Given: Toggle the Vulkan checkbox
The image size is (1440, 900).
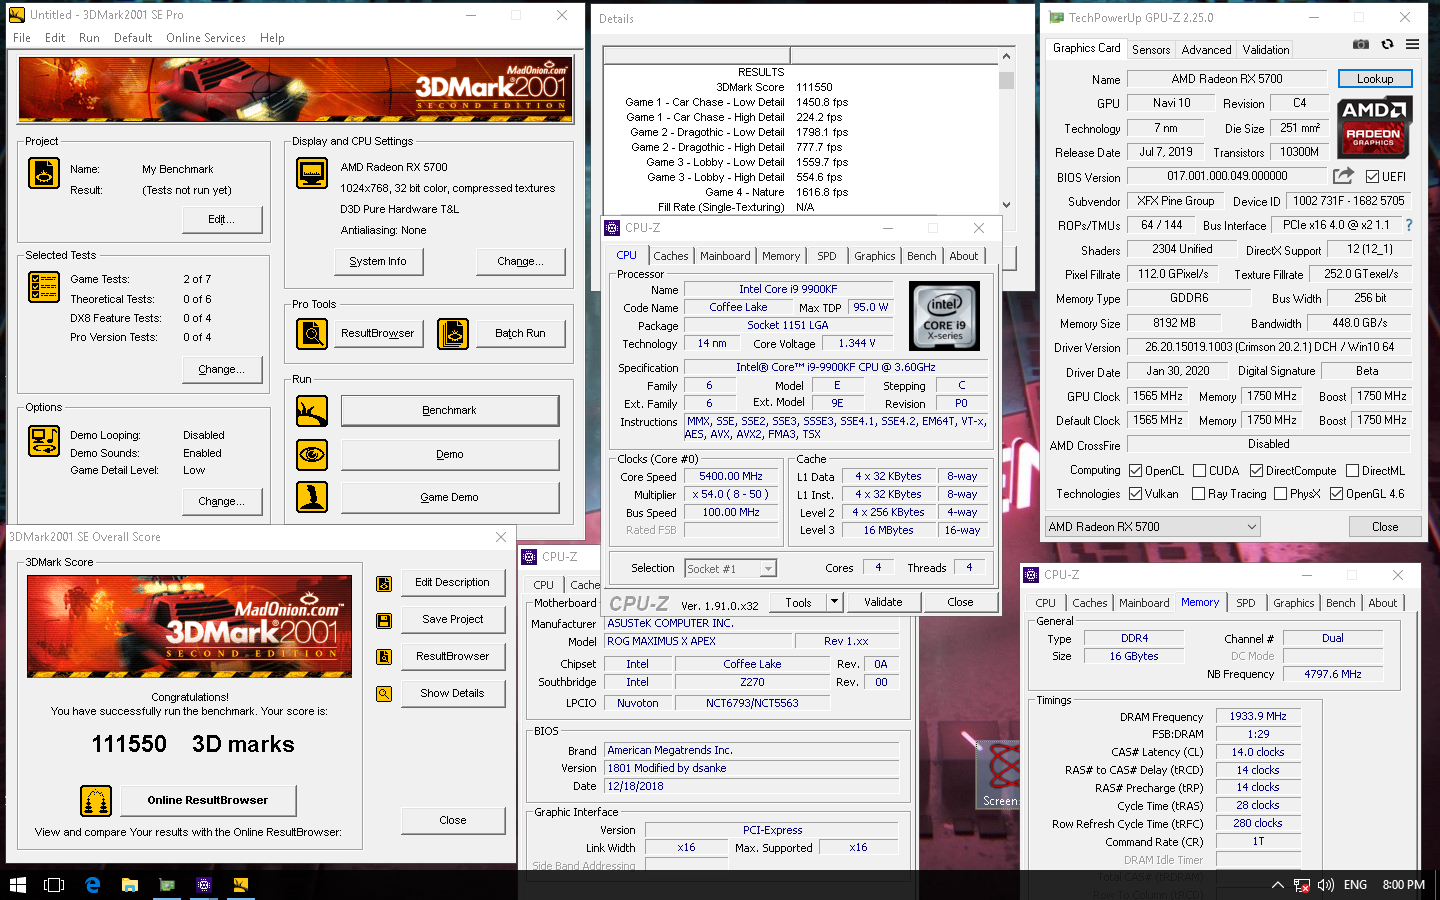Looking at the screenshot, I should (1135, 494).
